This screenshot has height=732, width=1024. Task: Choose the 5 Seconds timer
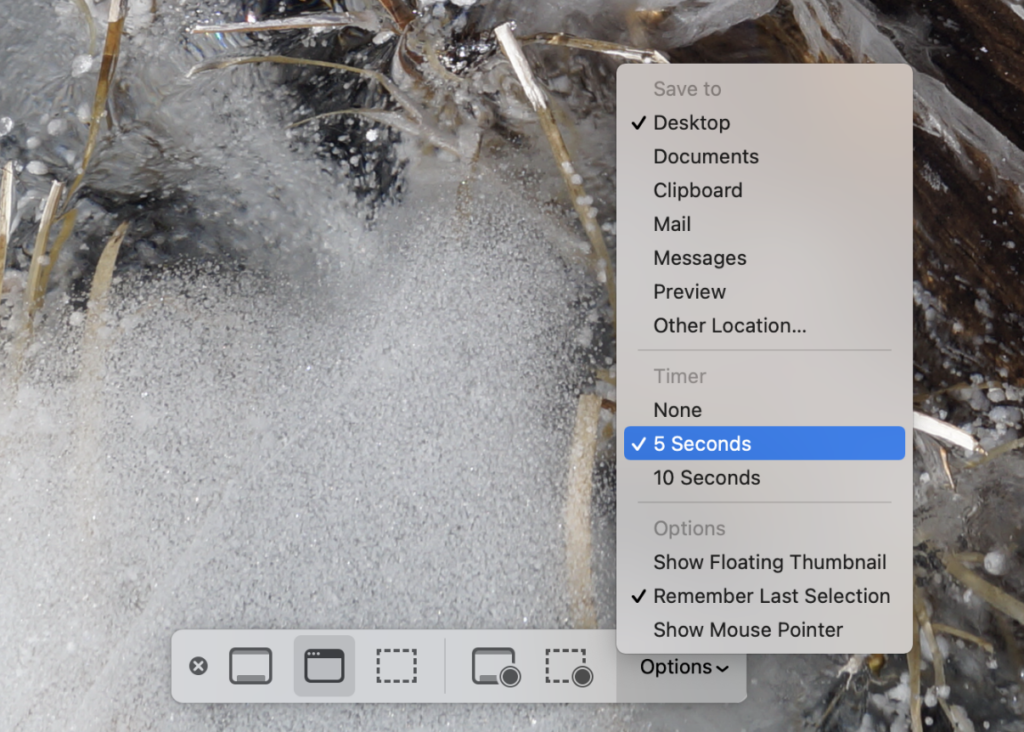(764, 443)
